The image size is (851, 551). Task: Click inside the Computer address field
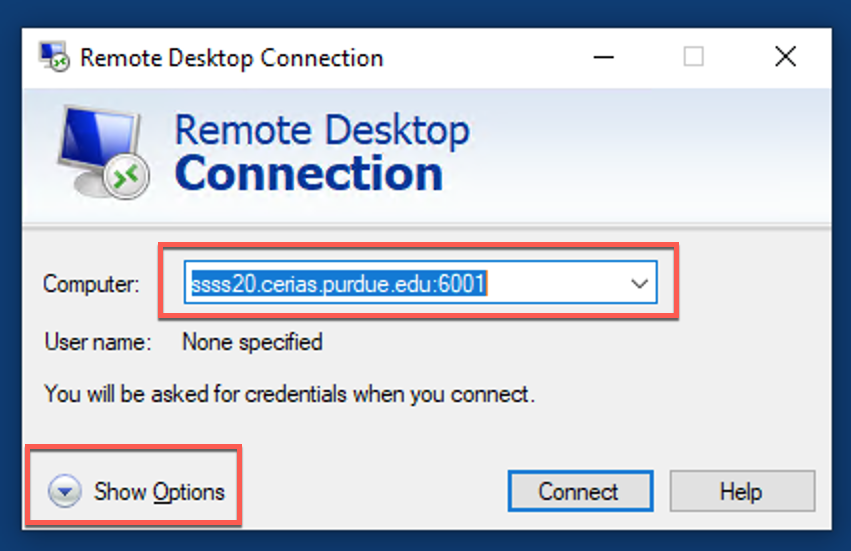[420, 283]
